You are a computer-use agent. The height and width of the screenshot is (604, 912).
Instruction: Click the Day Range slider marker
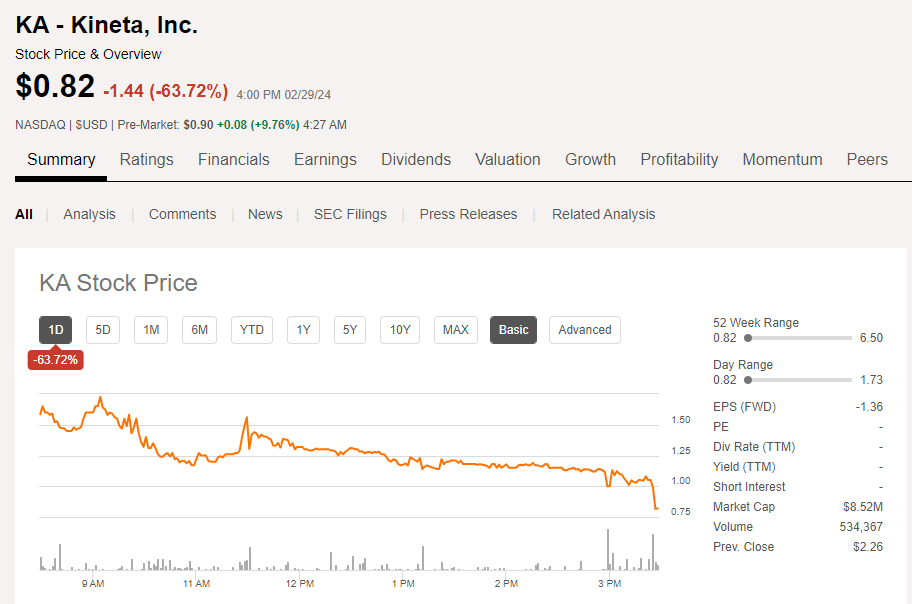[x=748, y=380]
